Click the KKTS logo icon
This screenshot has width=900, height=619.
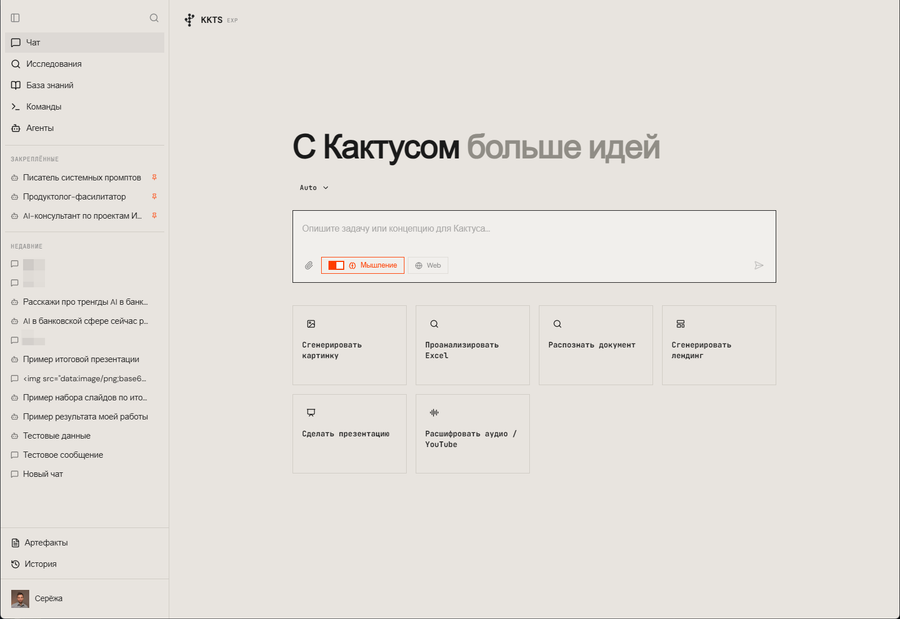tap(189, 20)
